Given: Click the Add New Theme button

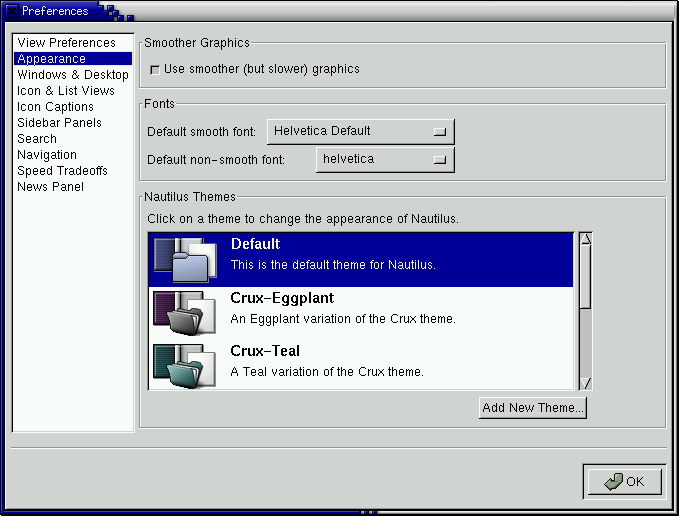Looking at the screenshot, I should (x=533, y=408).
